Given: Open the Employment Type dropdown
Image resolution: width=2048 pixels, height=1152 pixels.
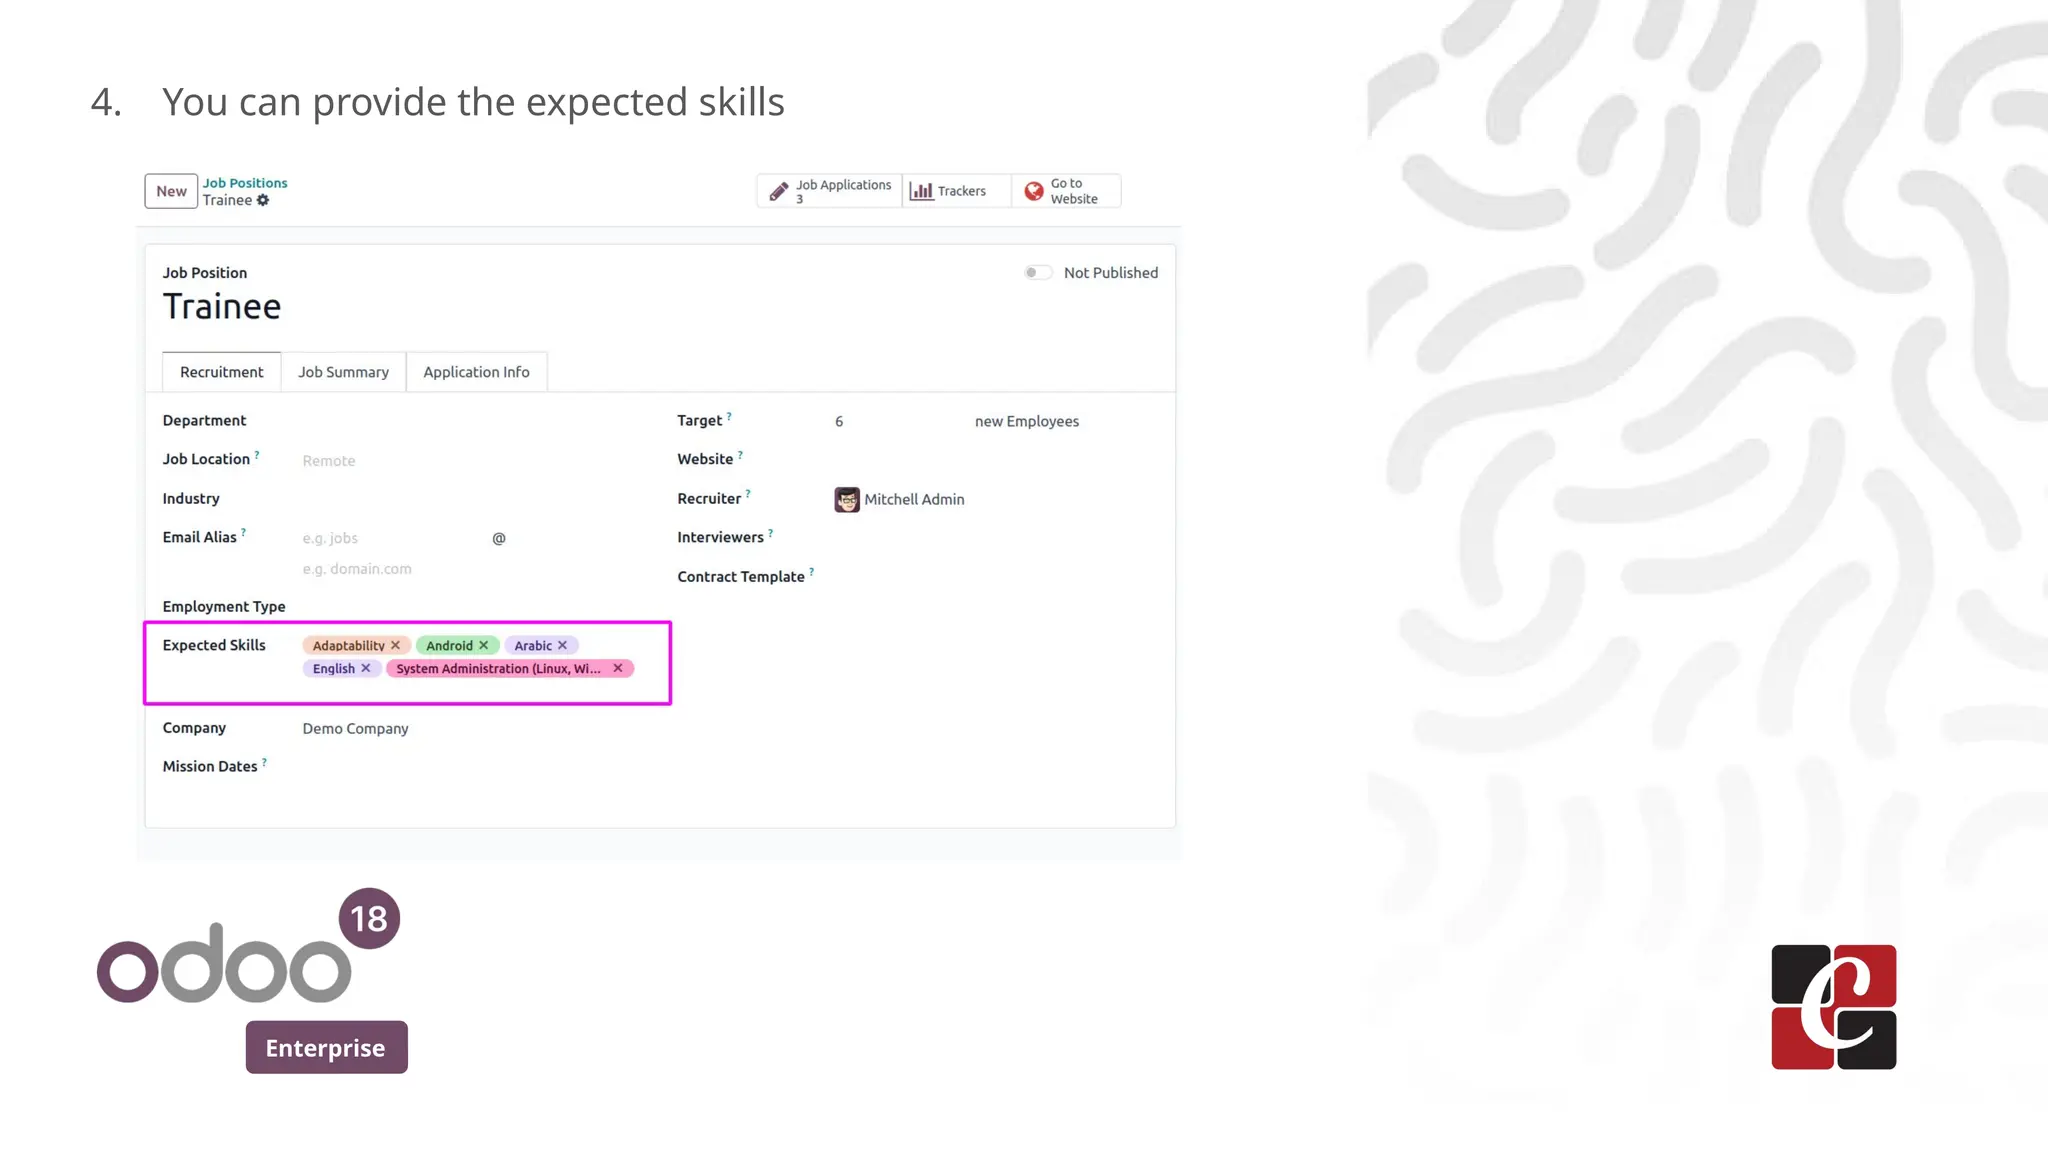Looking at the screenshot, I should (x=470, y=607).
